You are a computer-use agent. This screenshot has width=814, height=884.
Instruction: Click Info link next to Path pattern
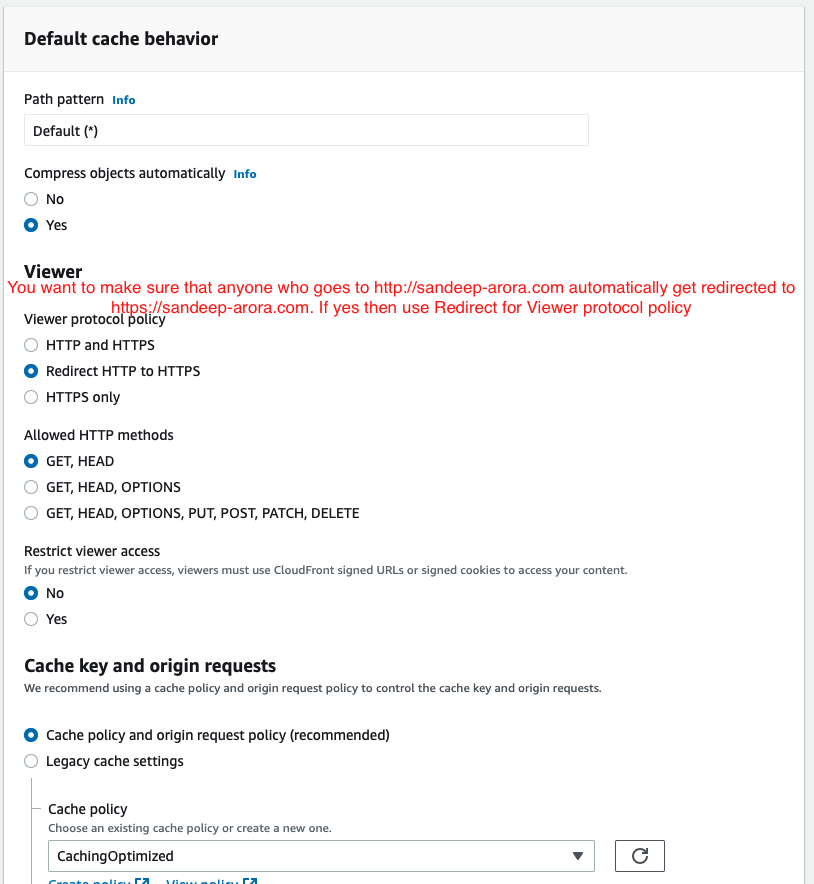pyautogui.click(x=124, y=100)
